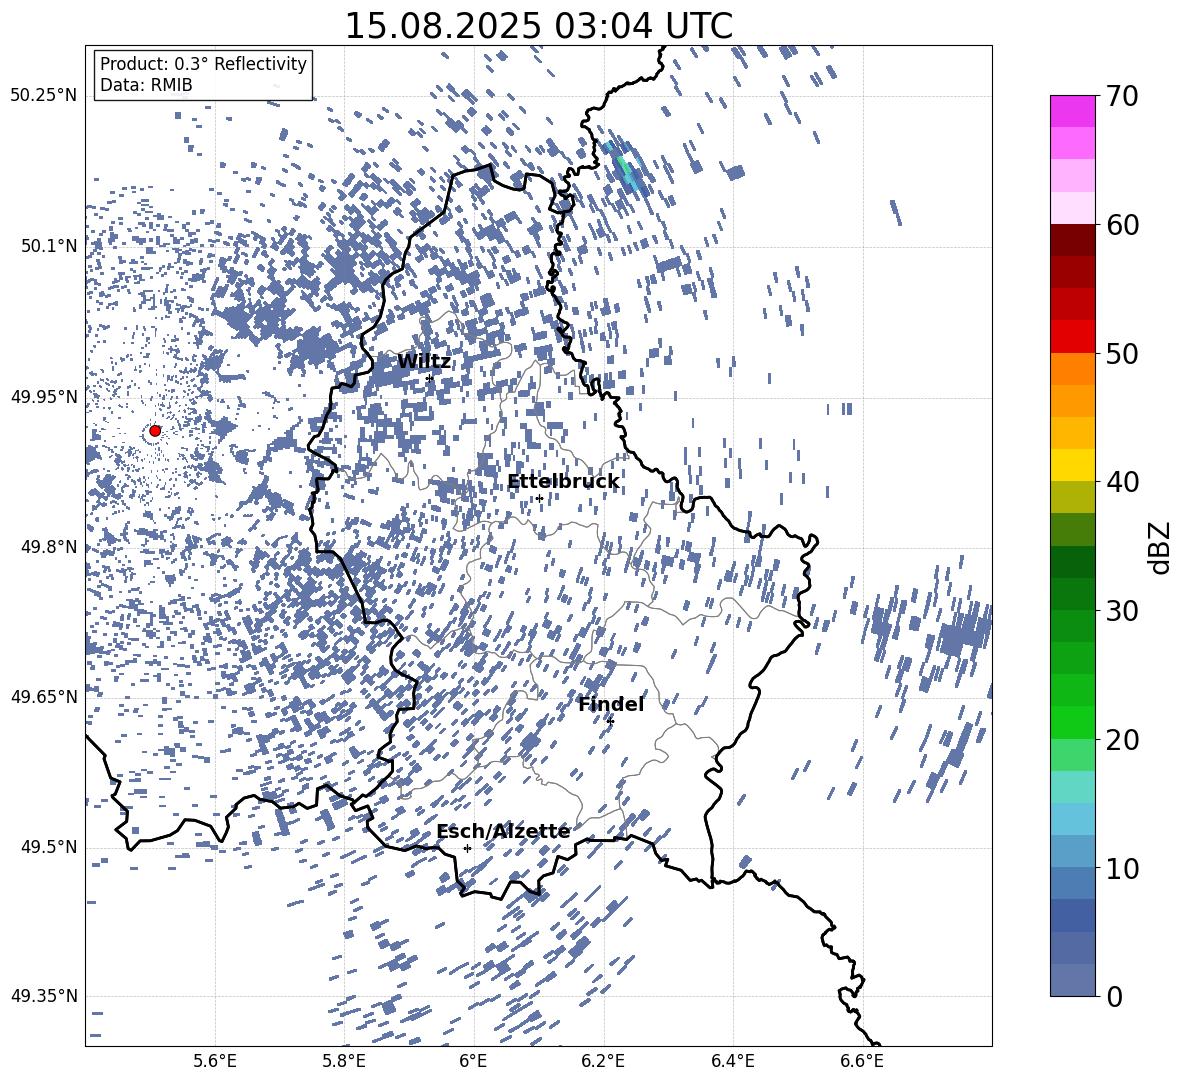
Task: Click the 50.1°N latitude label
Action: [49, 246]
